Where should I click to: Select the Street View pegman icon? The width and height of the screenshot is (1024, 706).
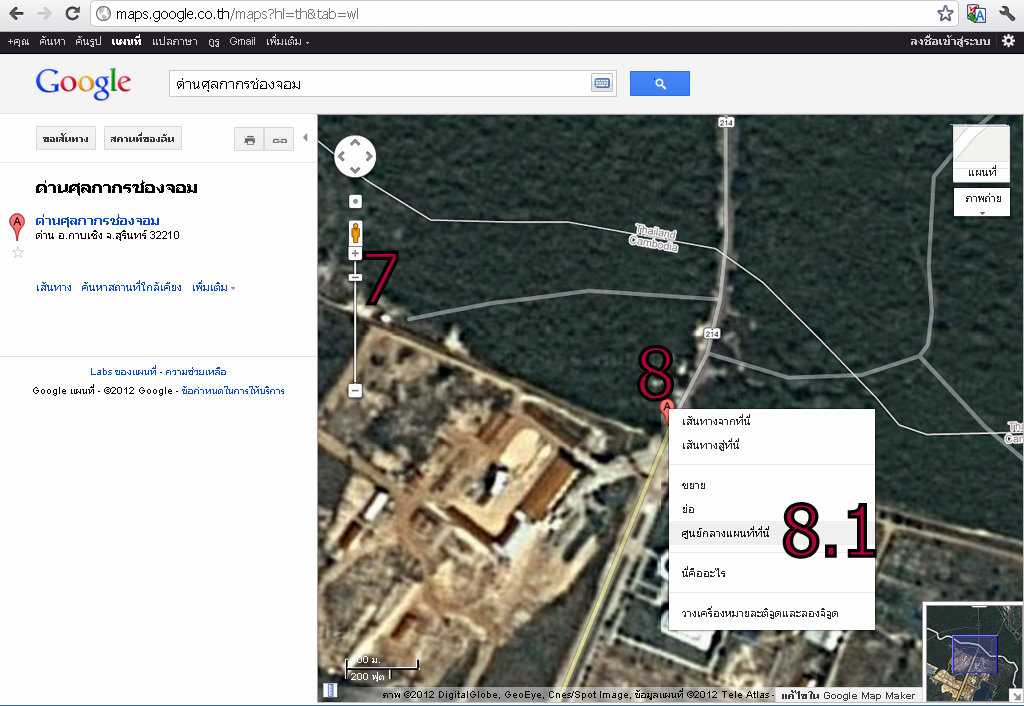point(355,233)
